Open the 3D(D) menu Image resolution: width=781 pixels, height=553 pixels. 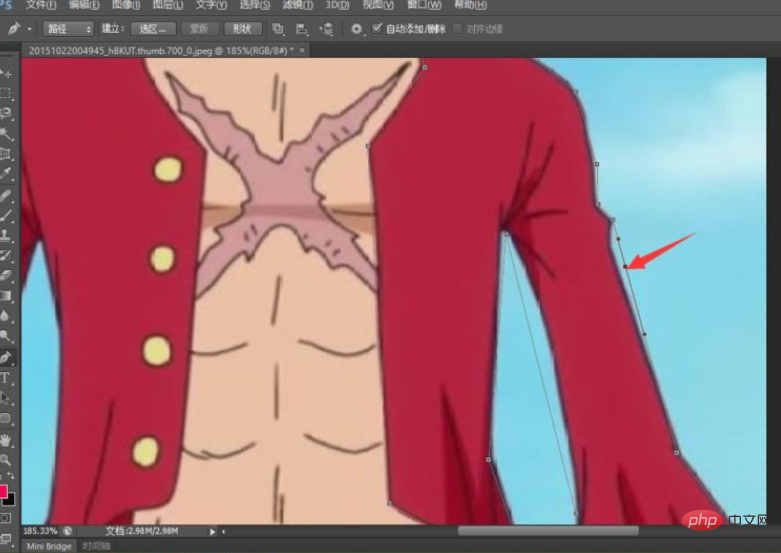coord(337,5)
